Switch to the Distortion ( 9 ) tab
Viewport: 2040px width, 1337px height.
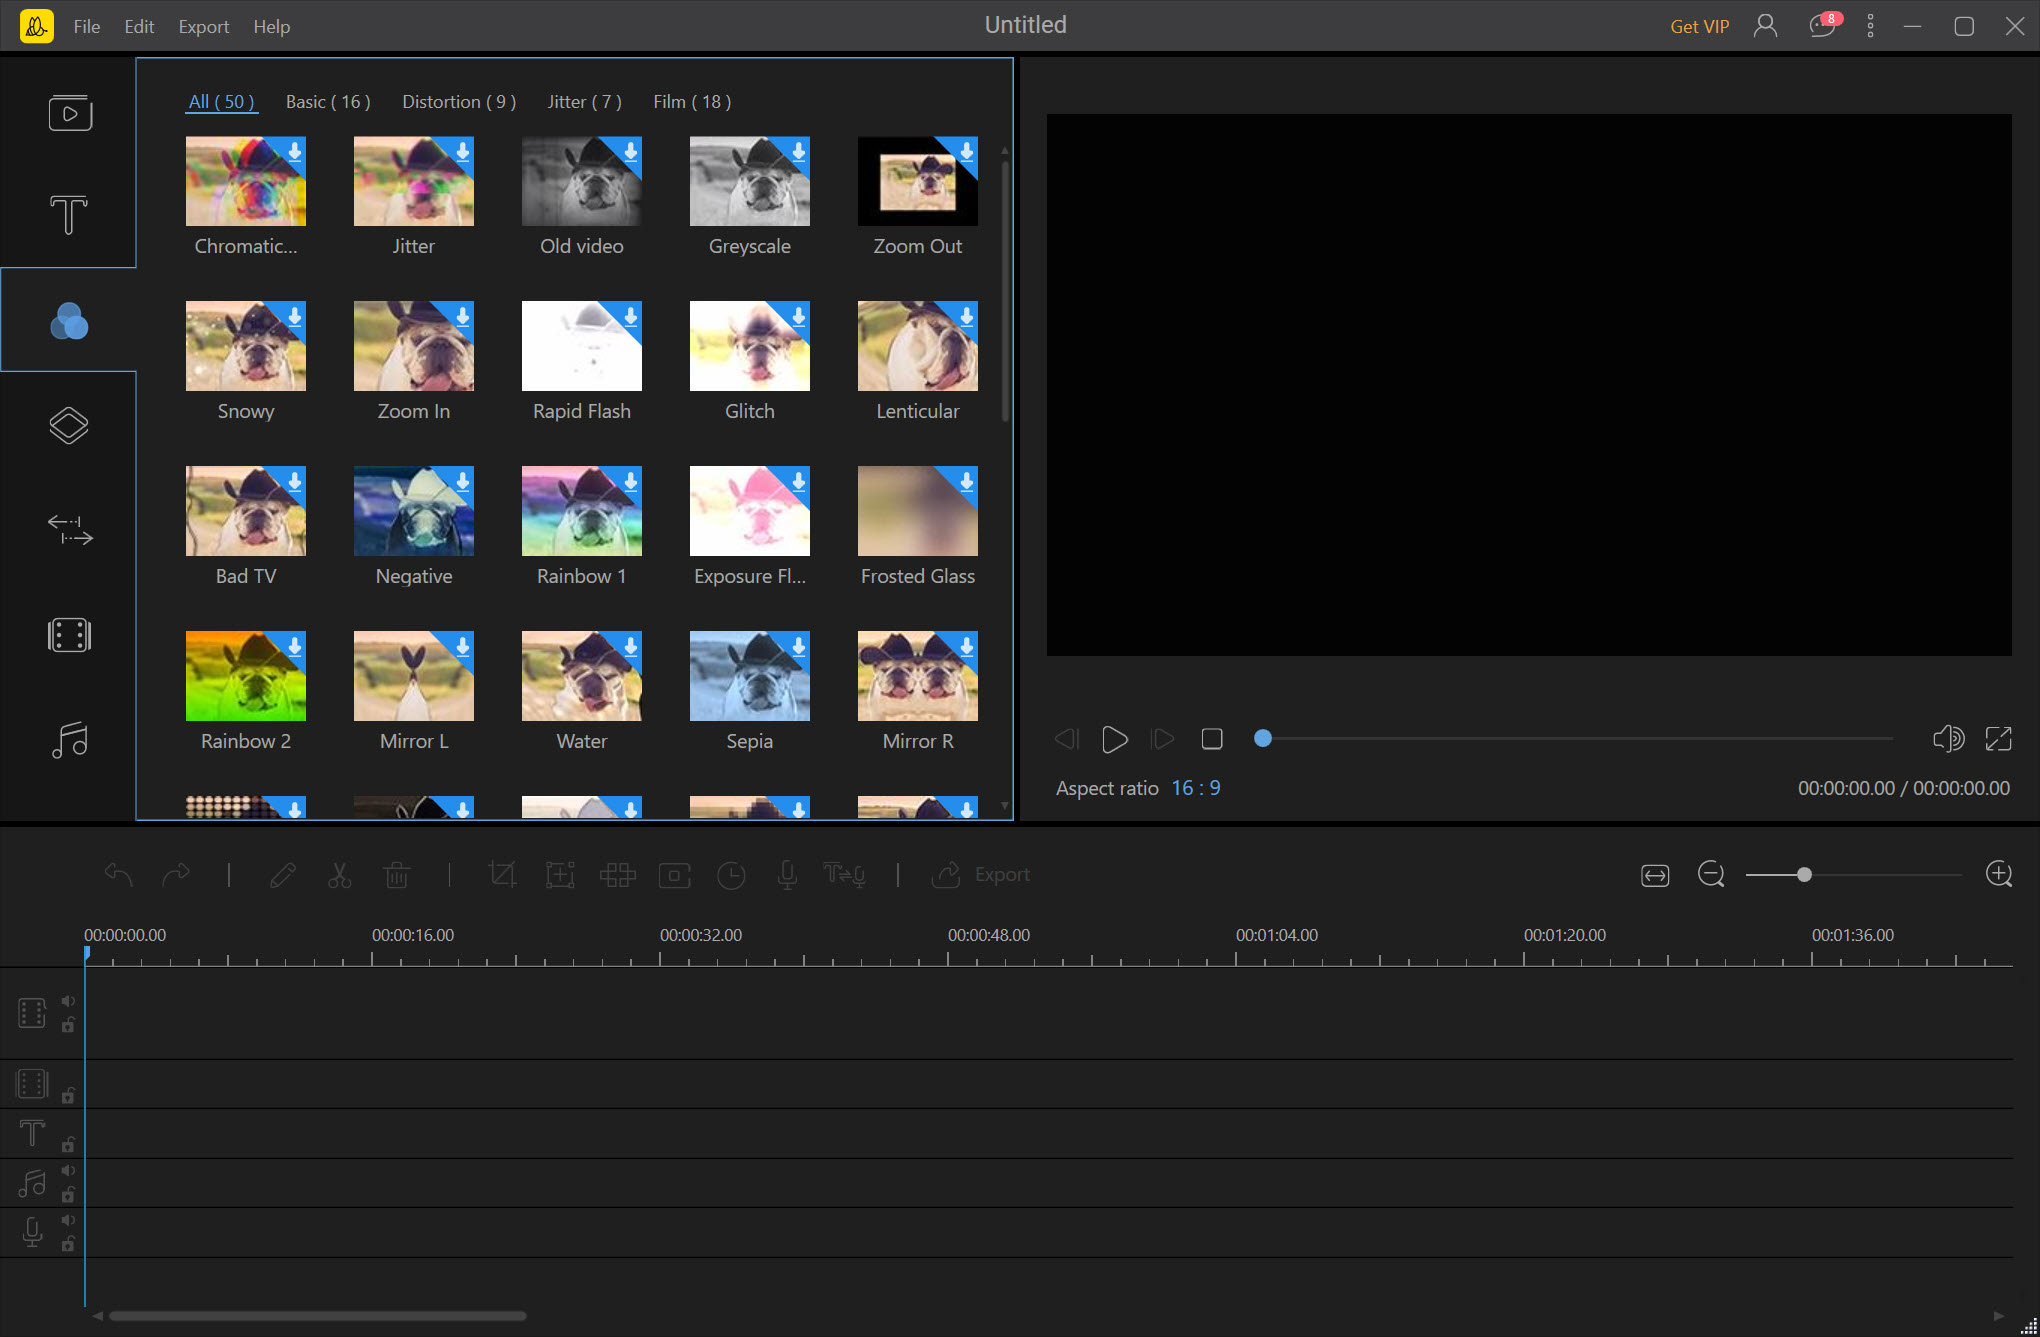point(459,102)
